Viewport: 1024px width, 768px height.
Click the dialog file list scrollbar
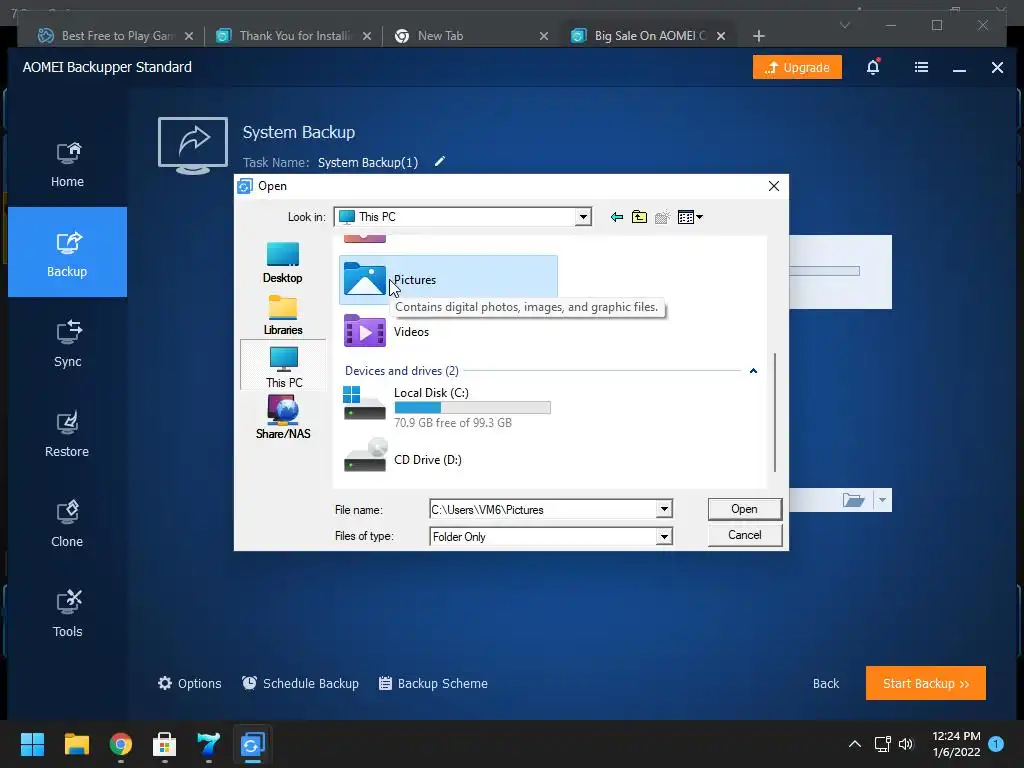click(775, 411)
